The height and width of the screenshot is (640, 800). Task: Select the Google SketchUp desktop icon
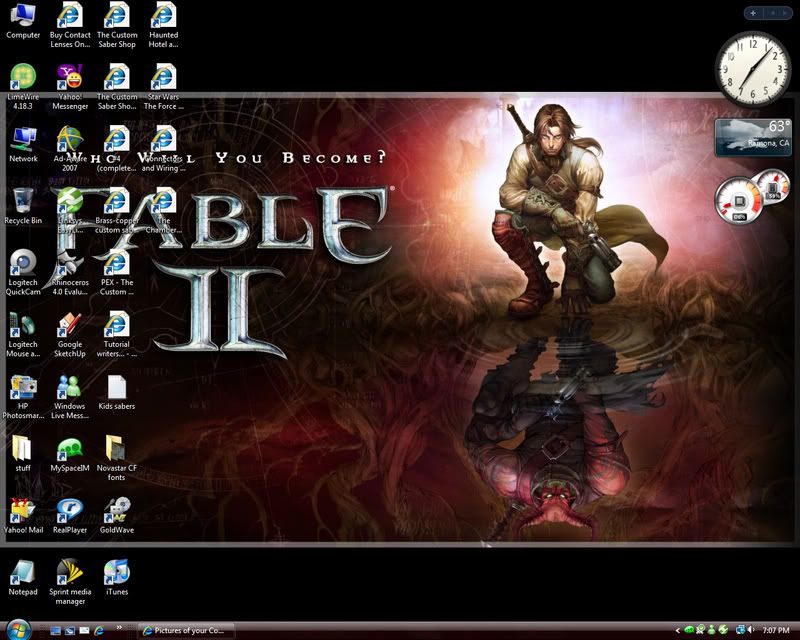(x=69, y=324)
